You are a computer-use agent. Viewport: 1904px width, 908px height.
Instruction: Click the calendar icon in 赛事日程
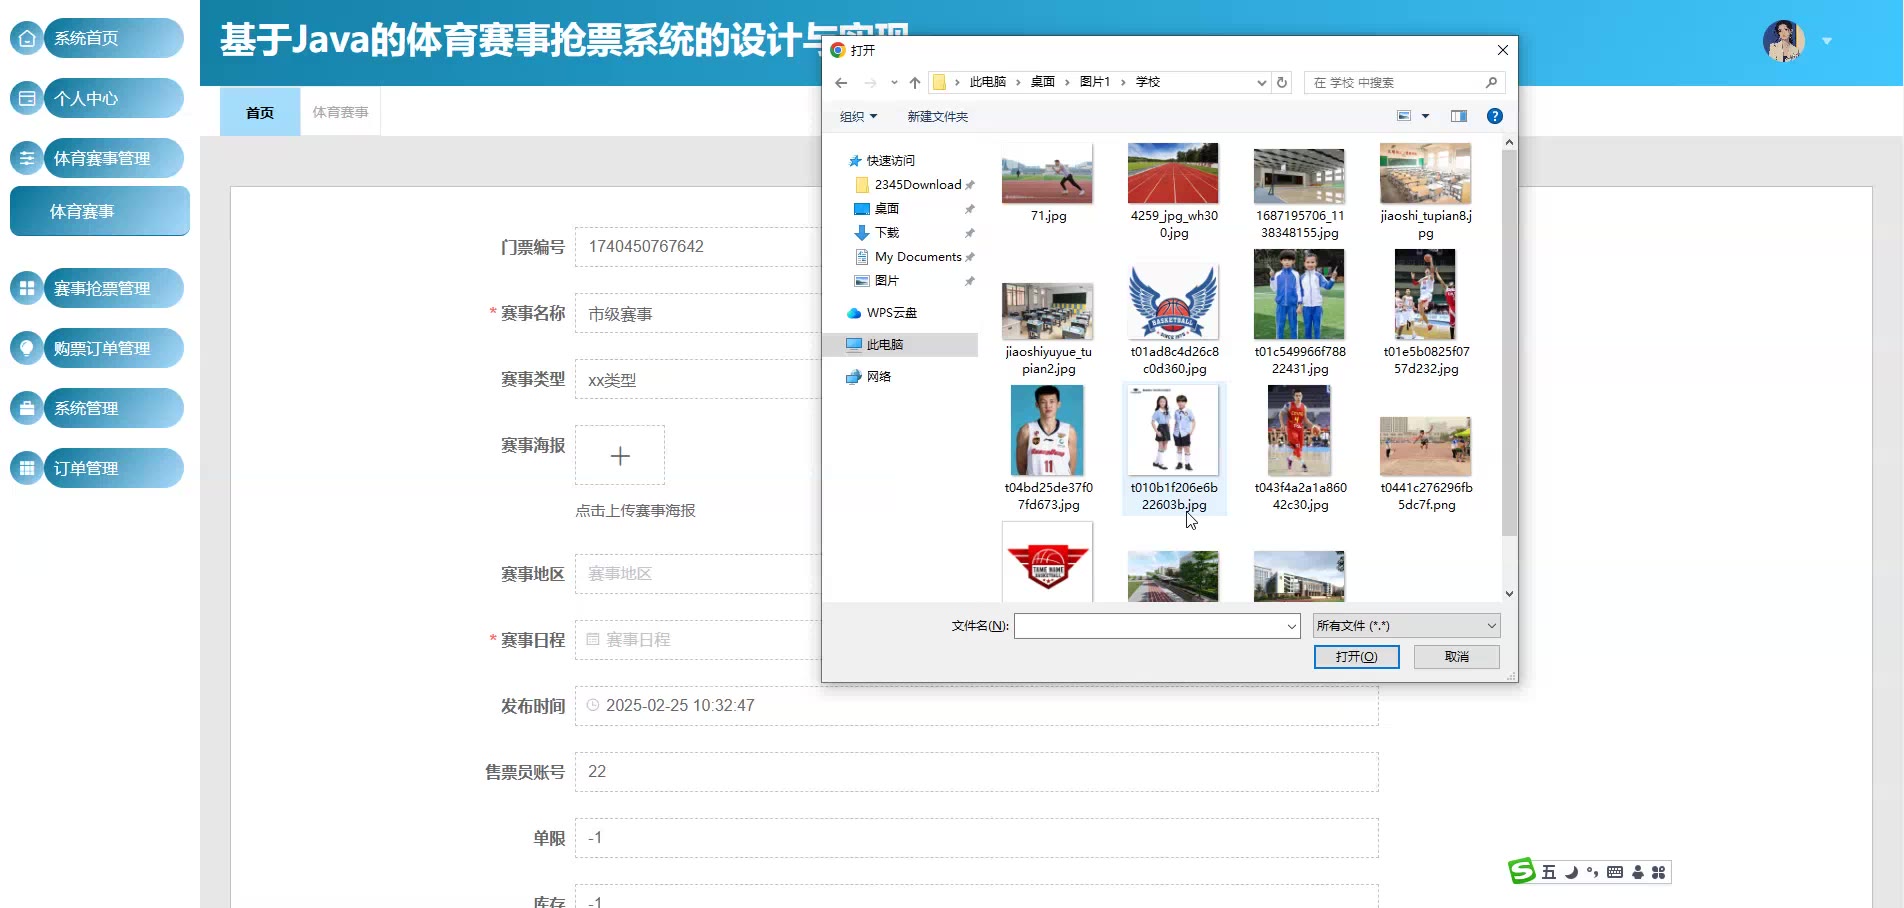pyautogui.click(x=593, y=639)
